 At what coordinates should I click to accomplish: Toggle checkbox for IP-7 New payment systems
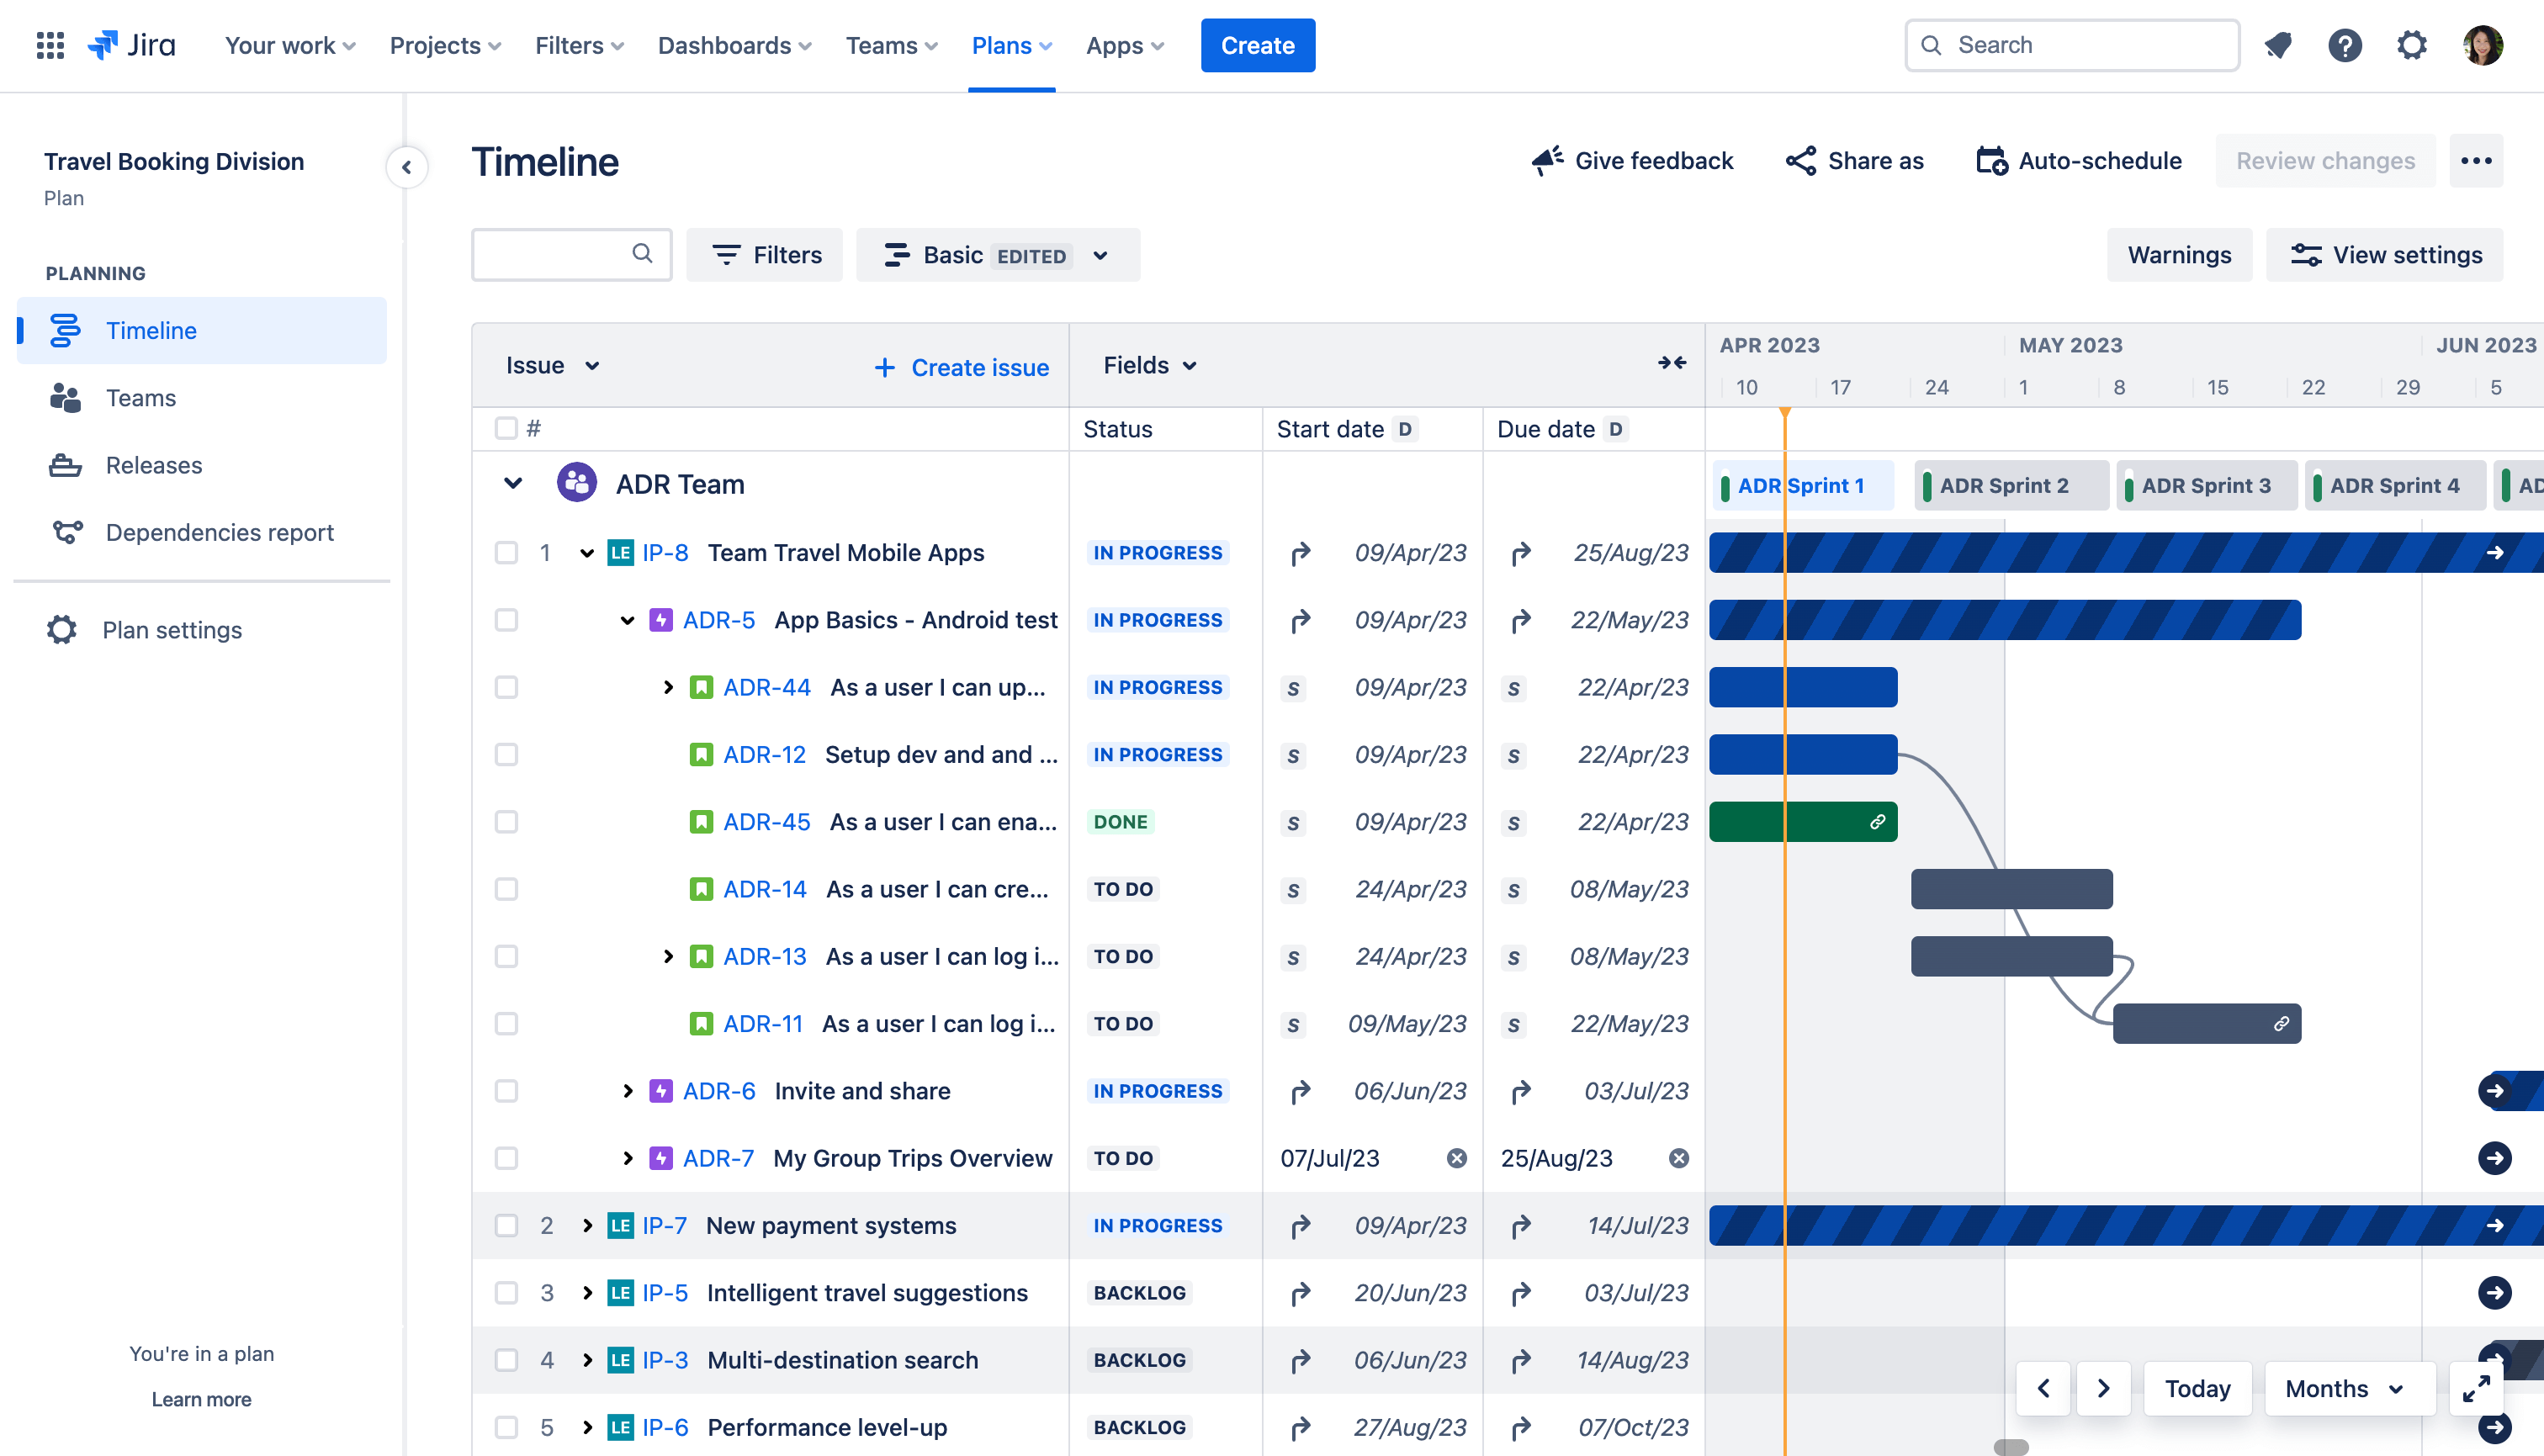[503, 1226]
